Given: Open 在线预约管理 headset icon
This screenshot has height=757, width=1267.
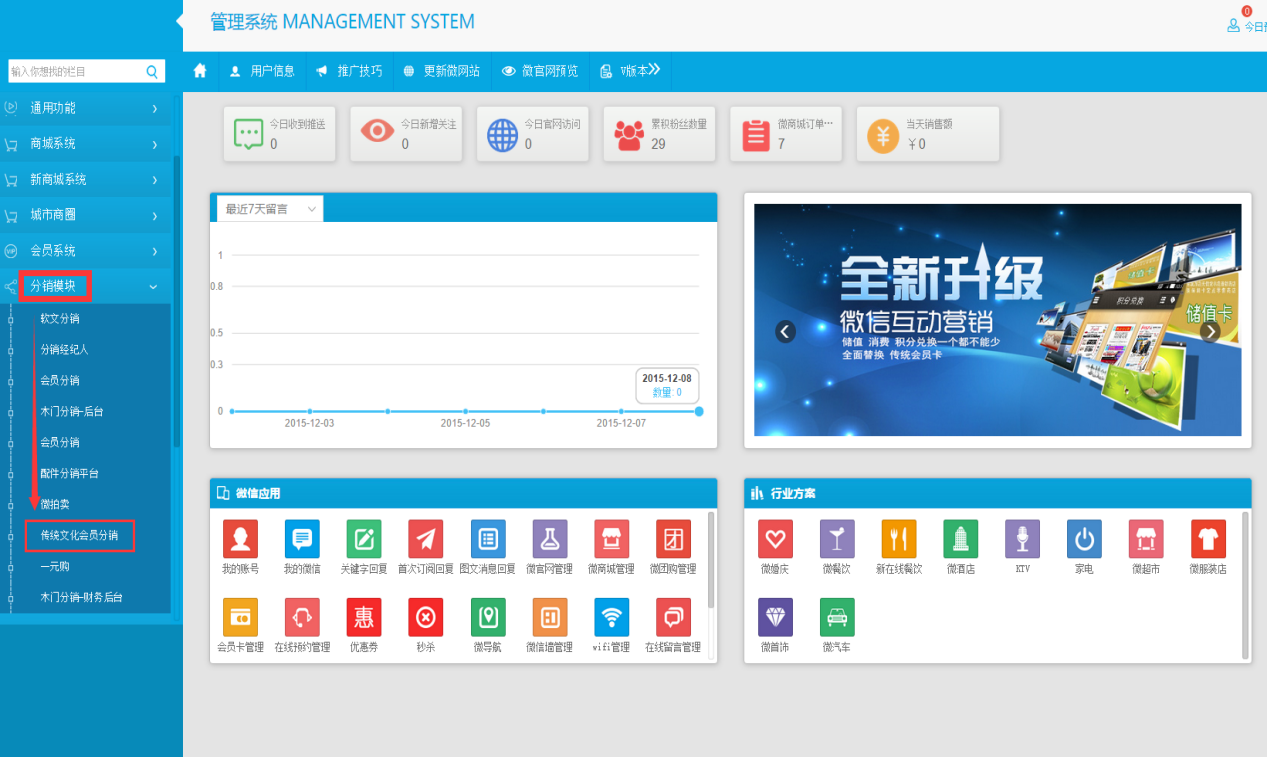Looking at the screenshot, I should coord(301,617).
